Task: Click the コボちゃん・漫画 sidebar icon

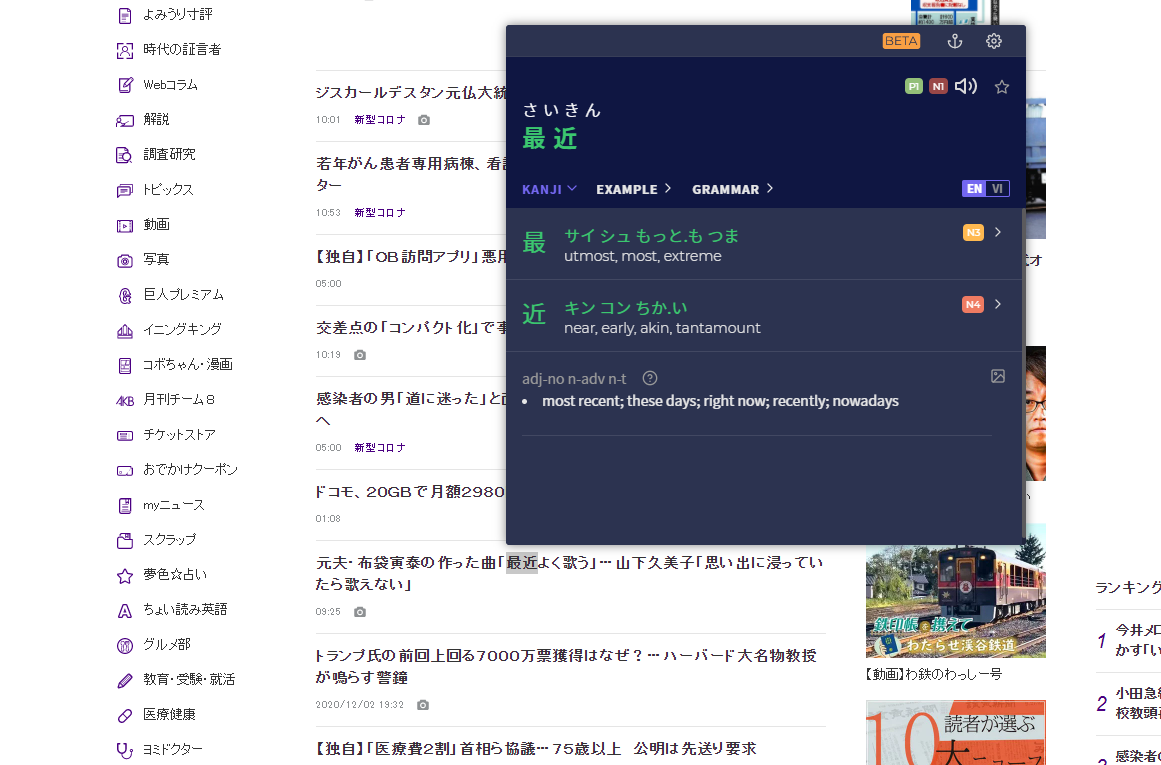Action: pos(125,365)
